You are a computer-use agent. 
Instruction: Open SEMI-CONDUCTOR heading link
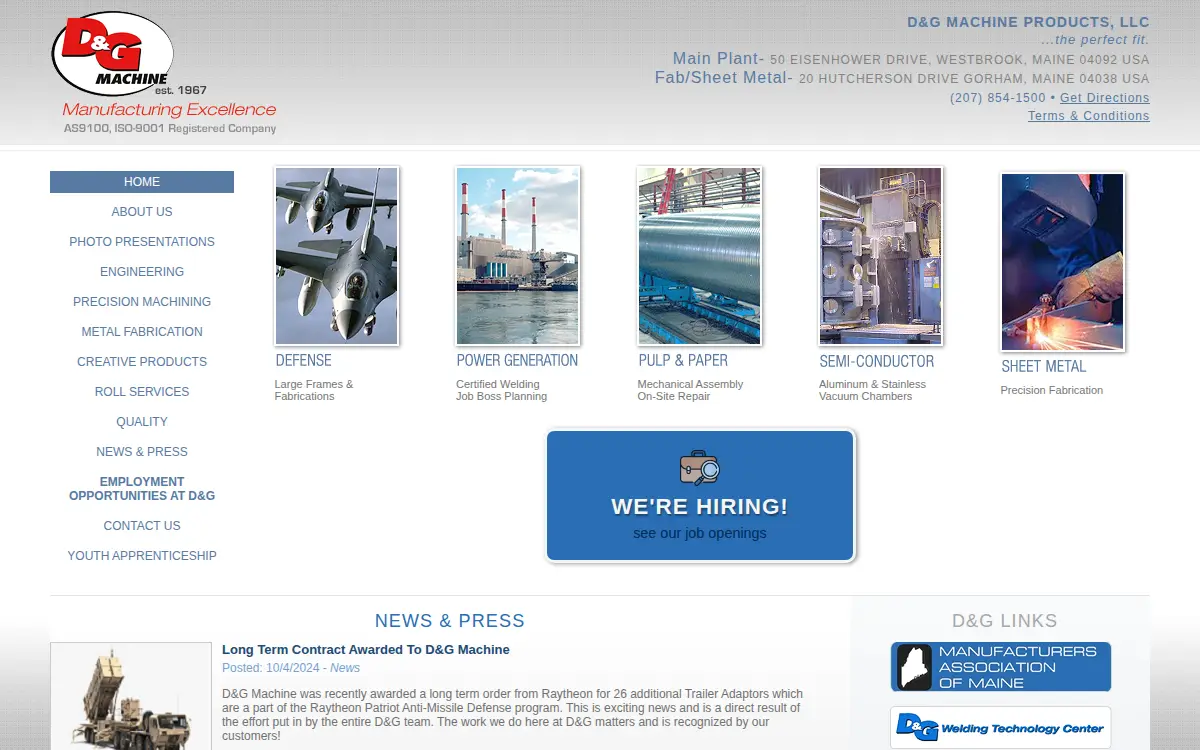point(877,361)
